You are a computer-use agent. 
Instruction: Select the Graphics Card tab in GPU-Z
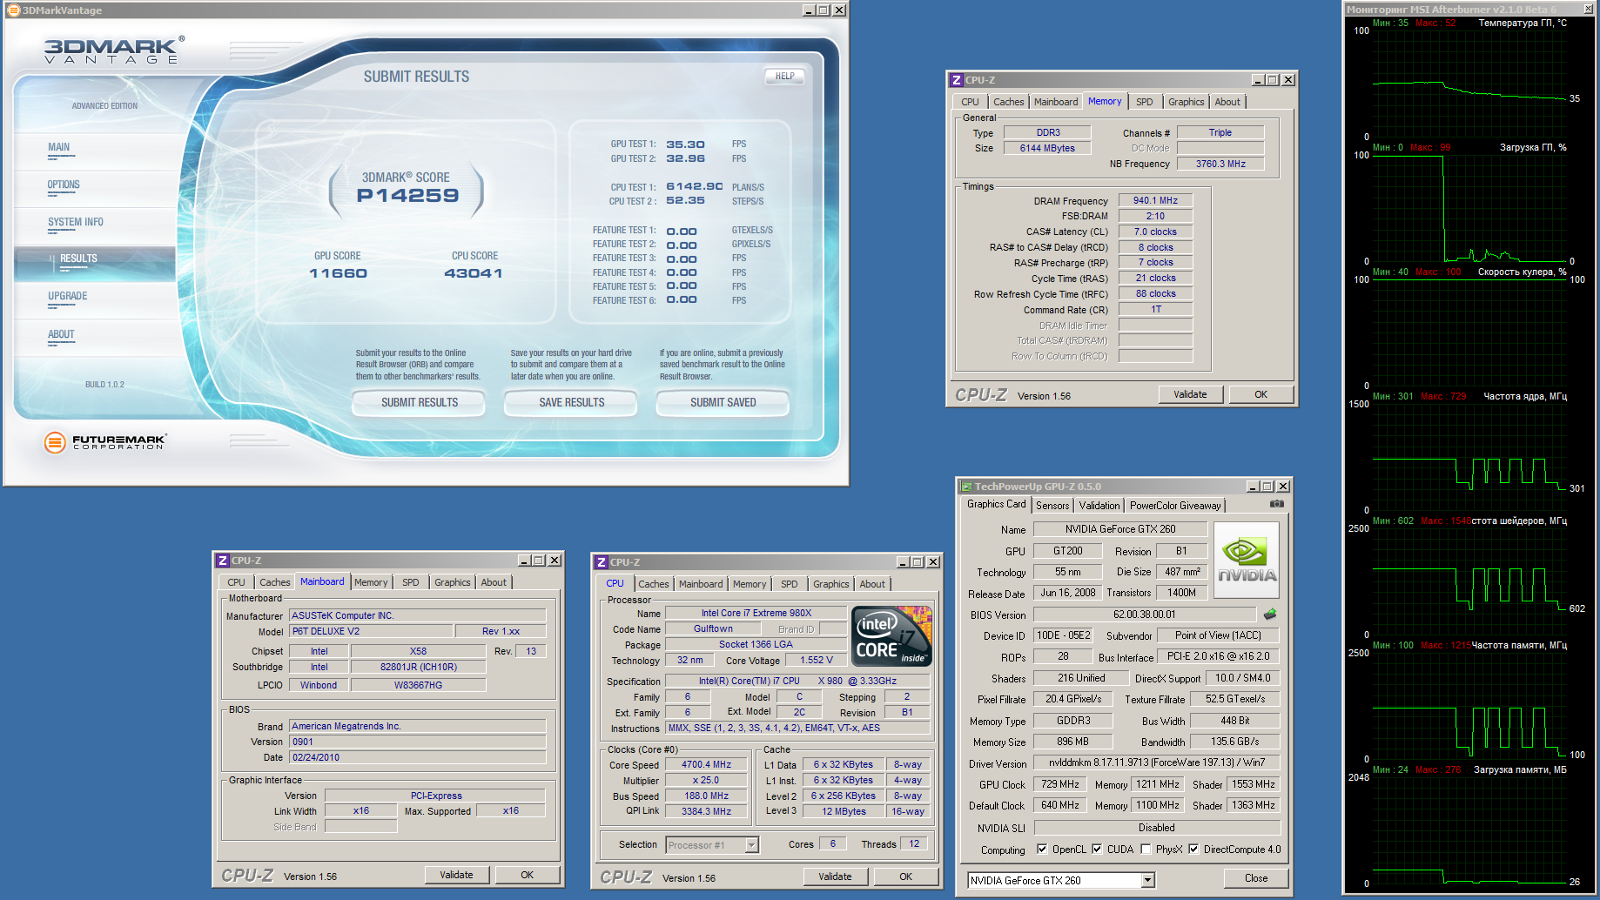tap(996, 504)
